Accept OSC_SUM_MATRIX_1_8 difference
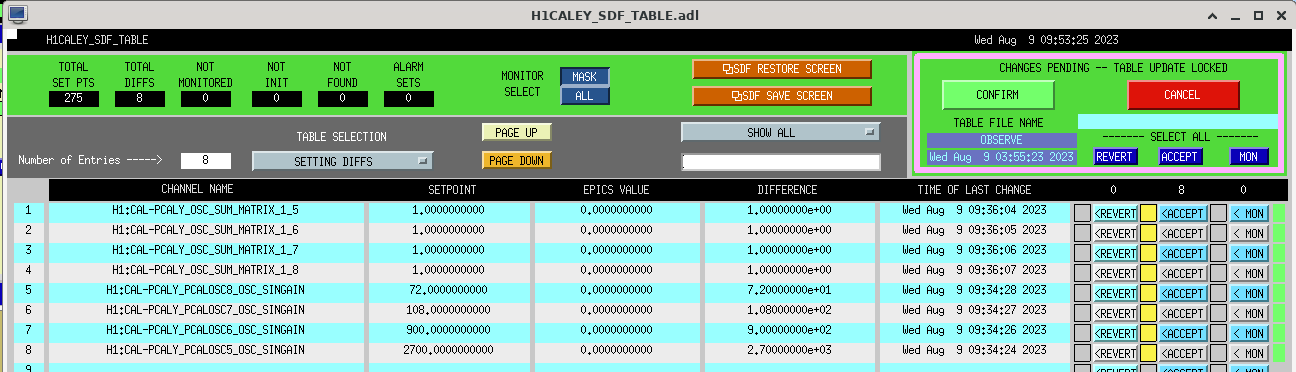The image size is (1296, 372). (x=1182, y=272)
